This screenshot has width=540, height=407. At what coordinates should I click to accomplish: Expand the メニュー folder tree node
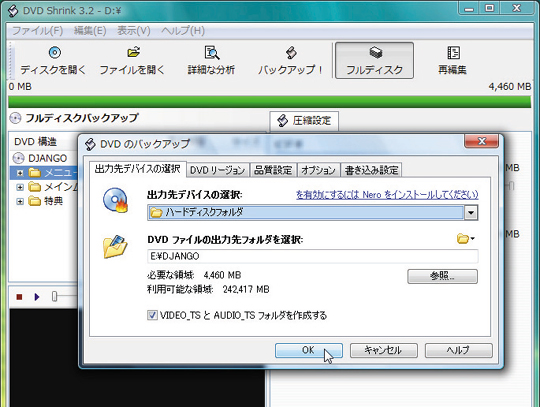tap(20, 173)
